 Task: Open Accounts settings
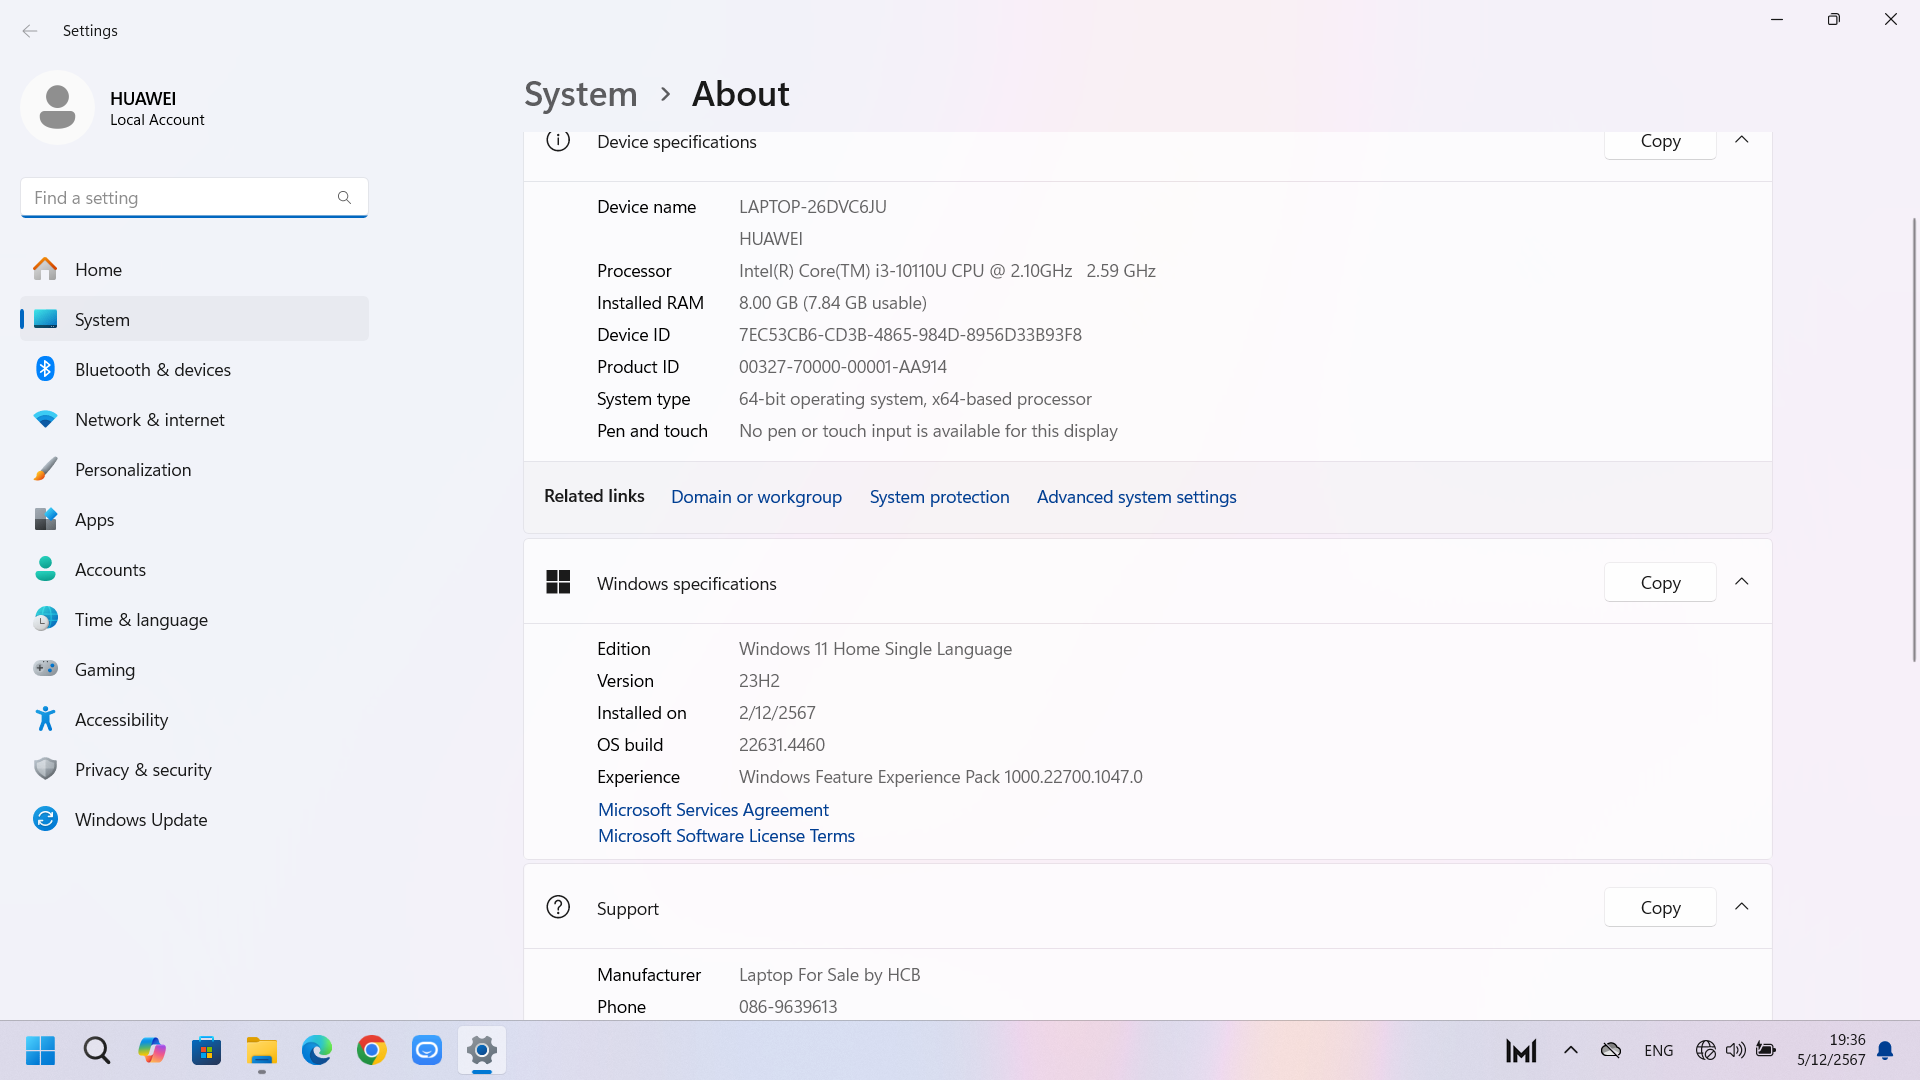click(194, 569)
